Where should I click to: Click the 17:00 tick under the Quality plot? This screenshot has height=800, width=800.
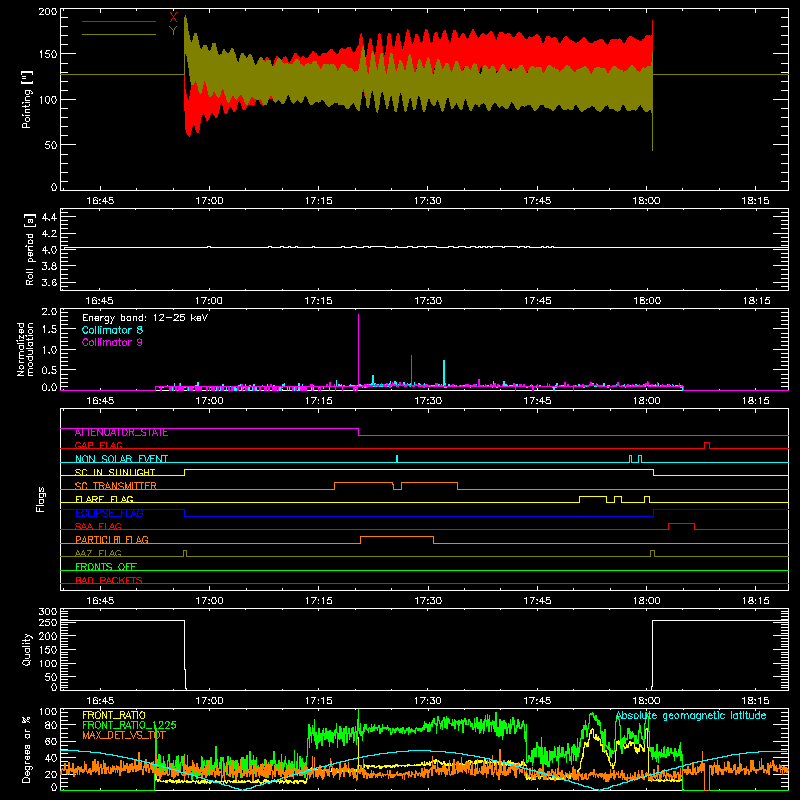click(209, 701)
